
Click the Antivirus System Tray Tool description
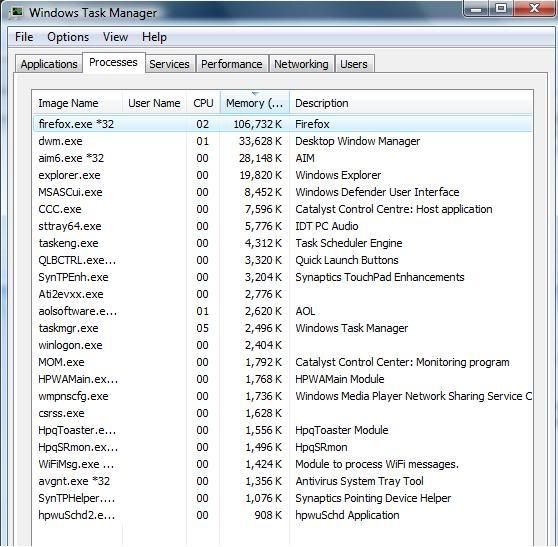coord(359,481)
